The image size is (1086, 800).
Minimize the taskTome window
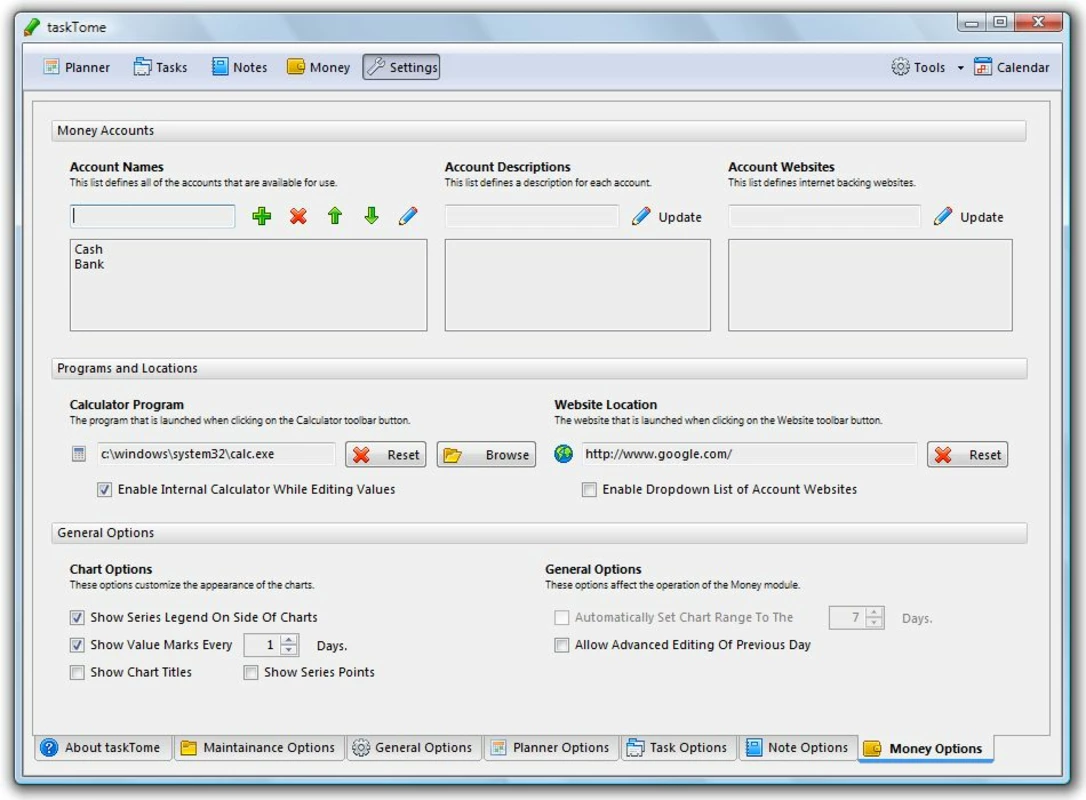coord(971,22)
